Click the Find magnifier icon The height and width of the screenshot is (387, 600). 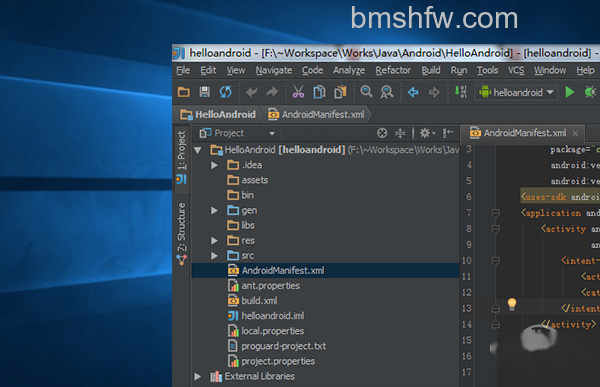coord(366,91)
